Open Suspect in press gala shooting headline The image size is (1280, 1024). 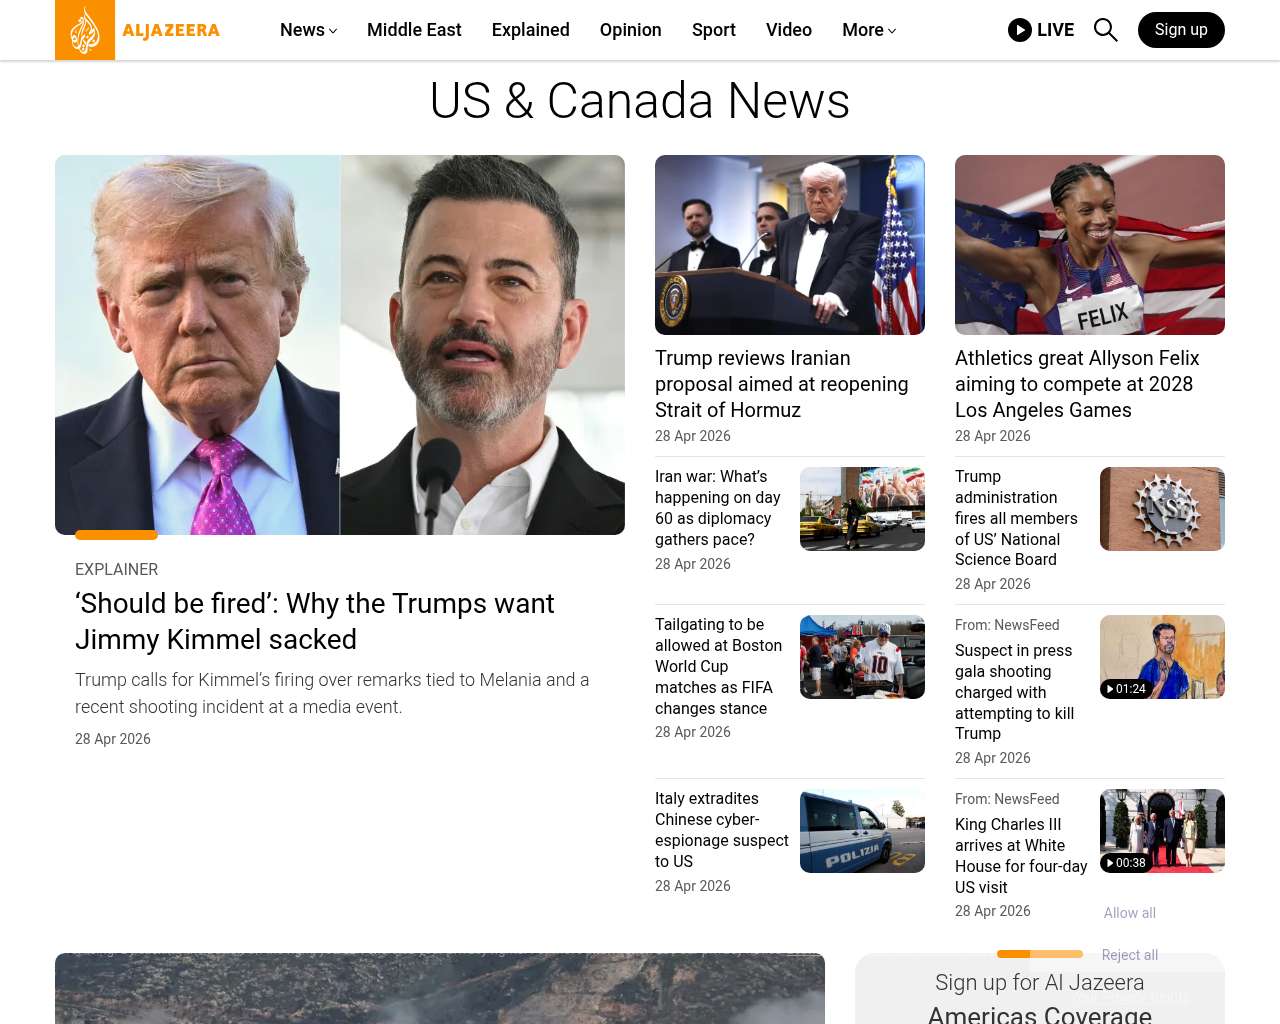pos(1014,692)
